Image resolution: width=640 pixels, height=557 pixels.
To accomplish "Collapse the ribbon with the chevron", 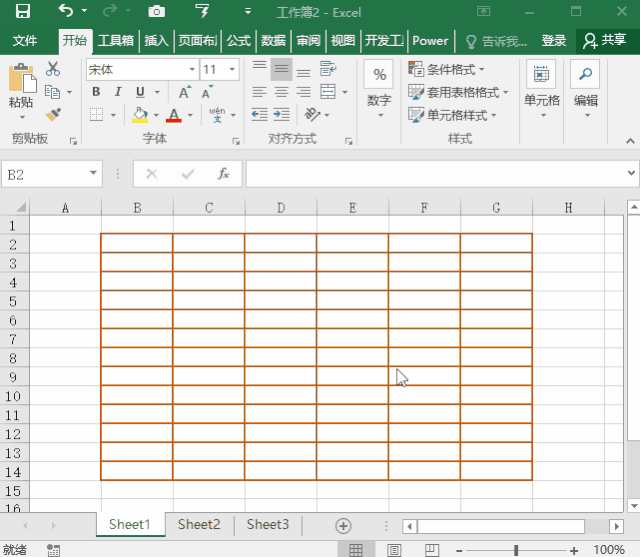I will [630, 141].
